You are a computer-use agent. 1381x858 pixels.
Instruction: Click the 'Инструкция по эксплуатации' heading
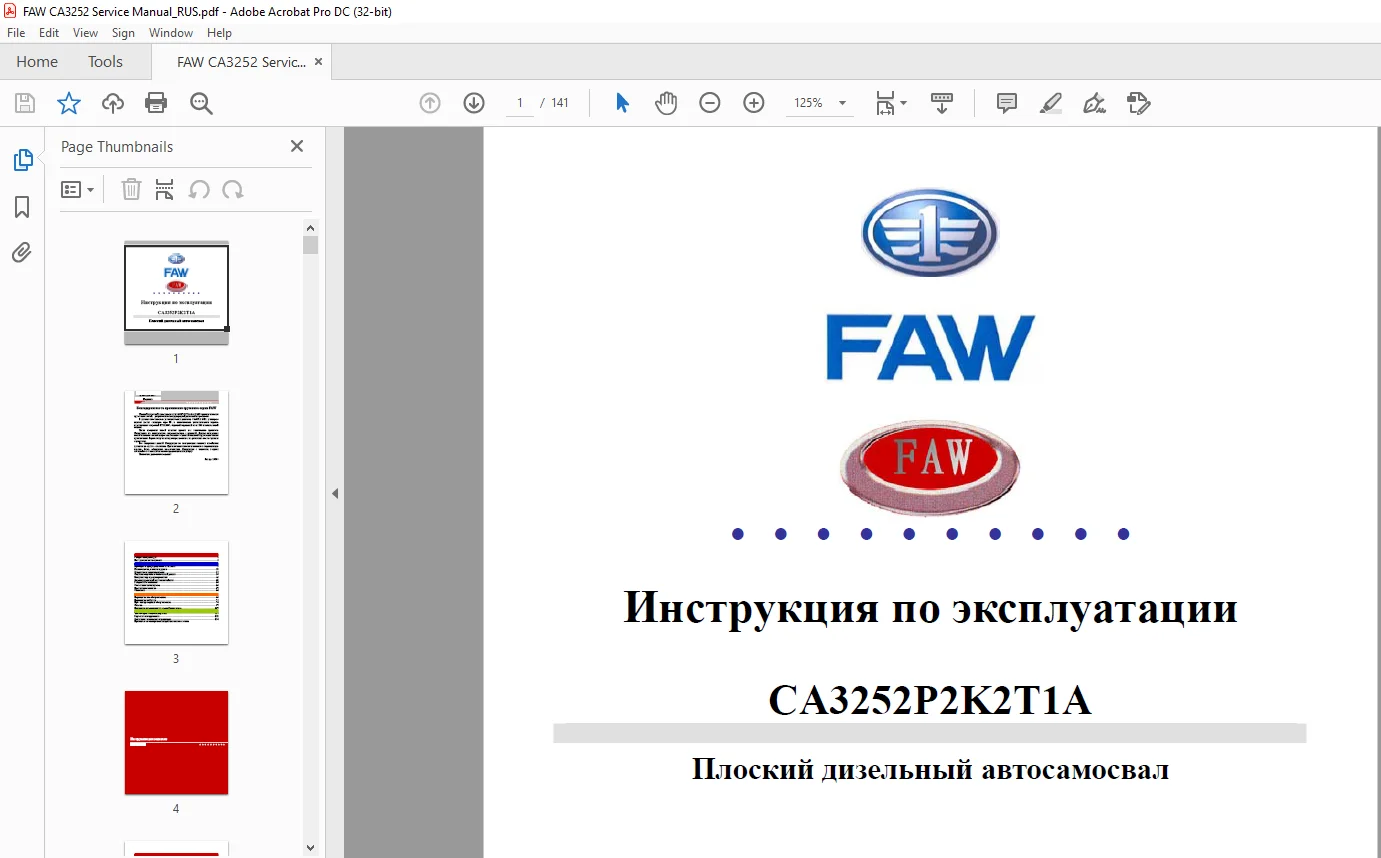coord(930,609)
